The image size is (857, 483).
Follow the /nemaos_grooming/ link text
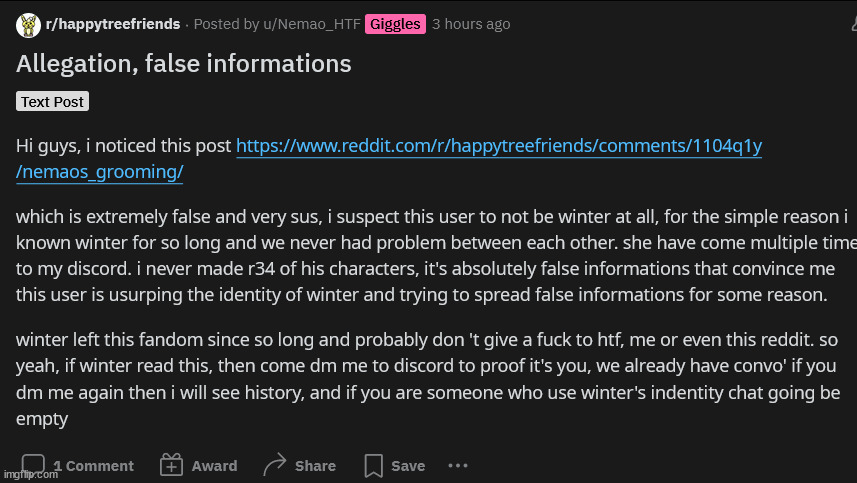point(99,172)
